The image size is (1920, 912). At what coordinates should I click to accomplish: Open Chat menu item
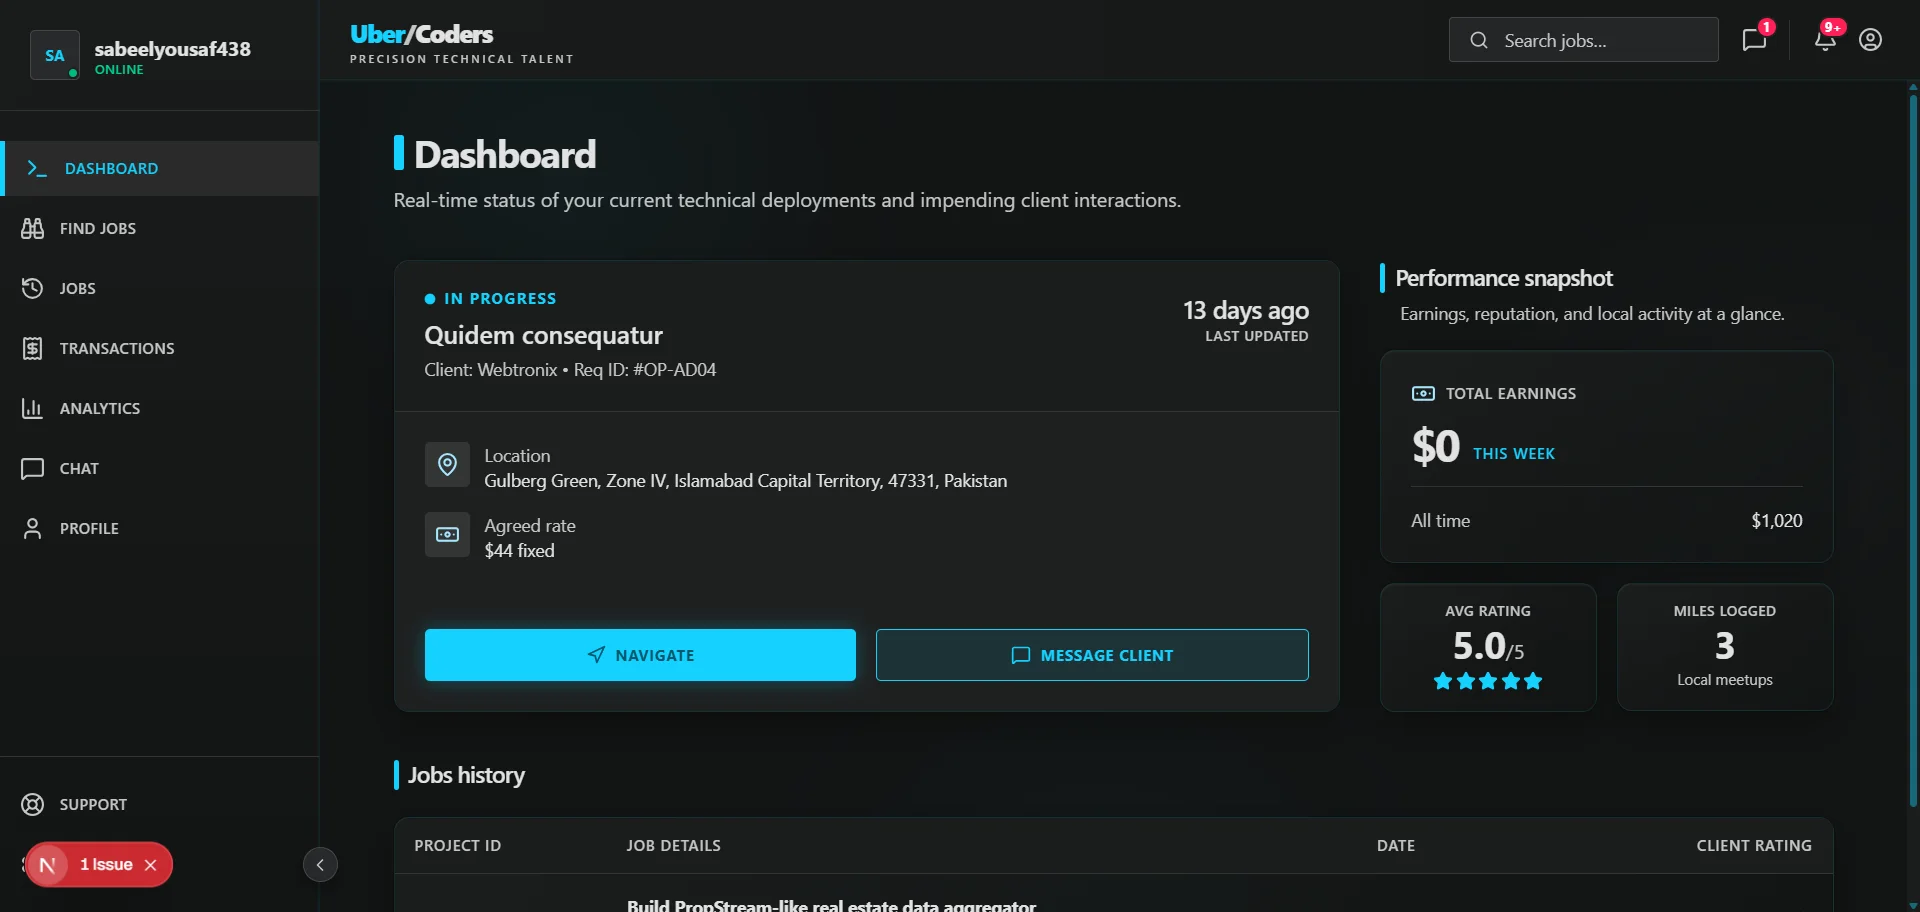[x=160, y=468]
